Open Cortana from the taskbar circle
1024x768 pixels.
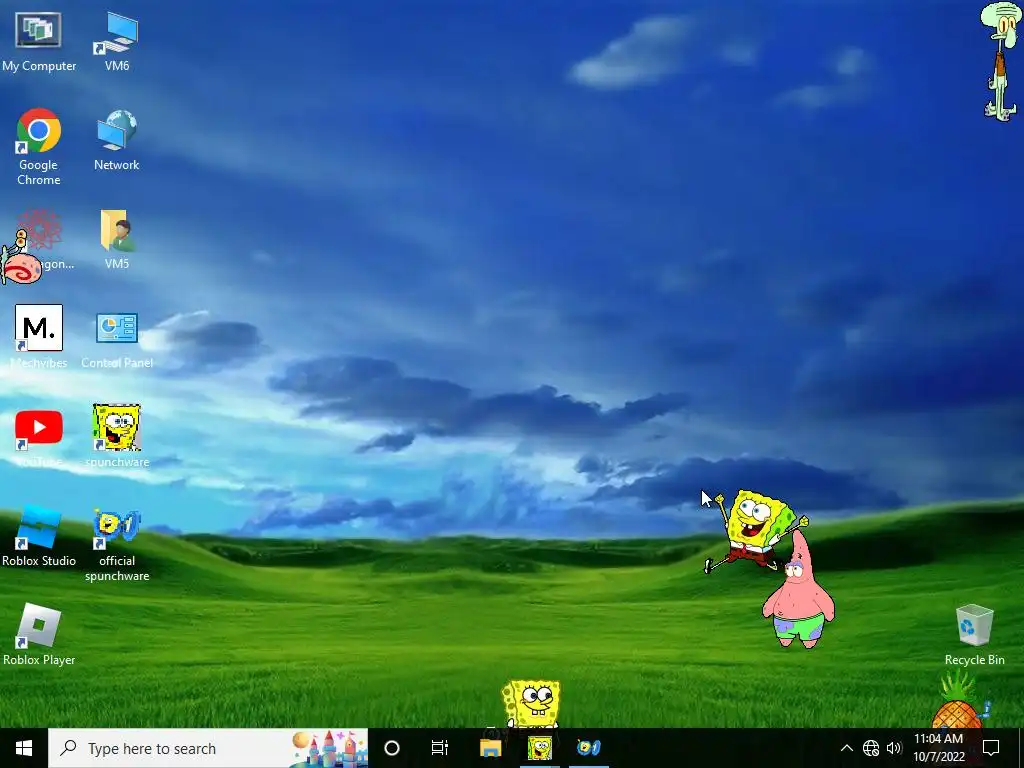tap(392, 748)
